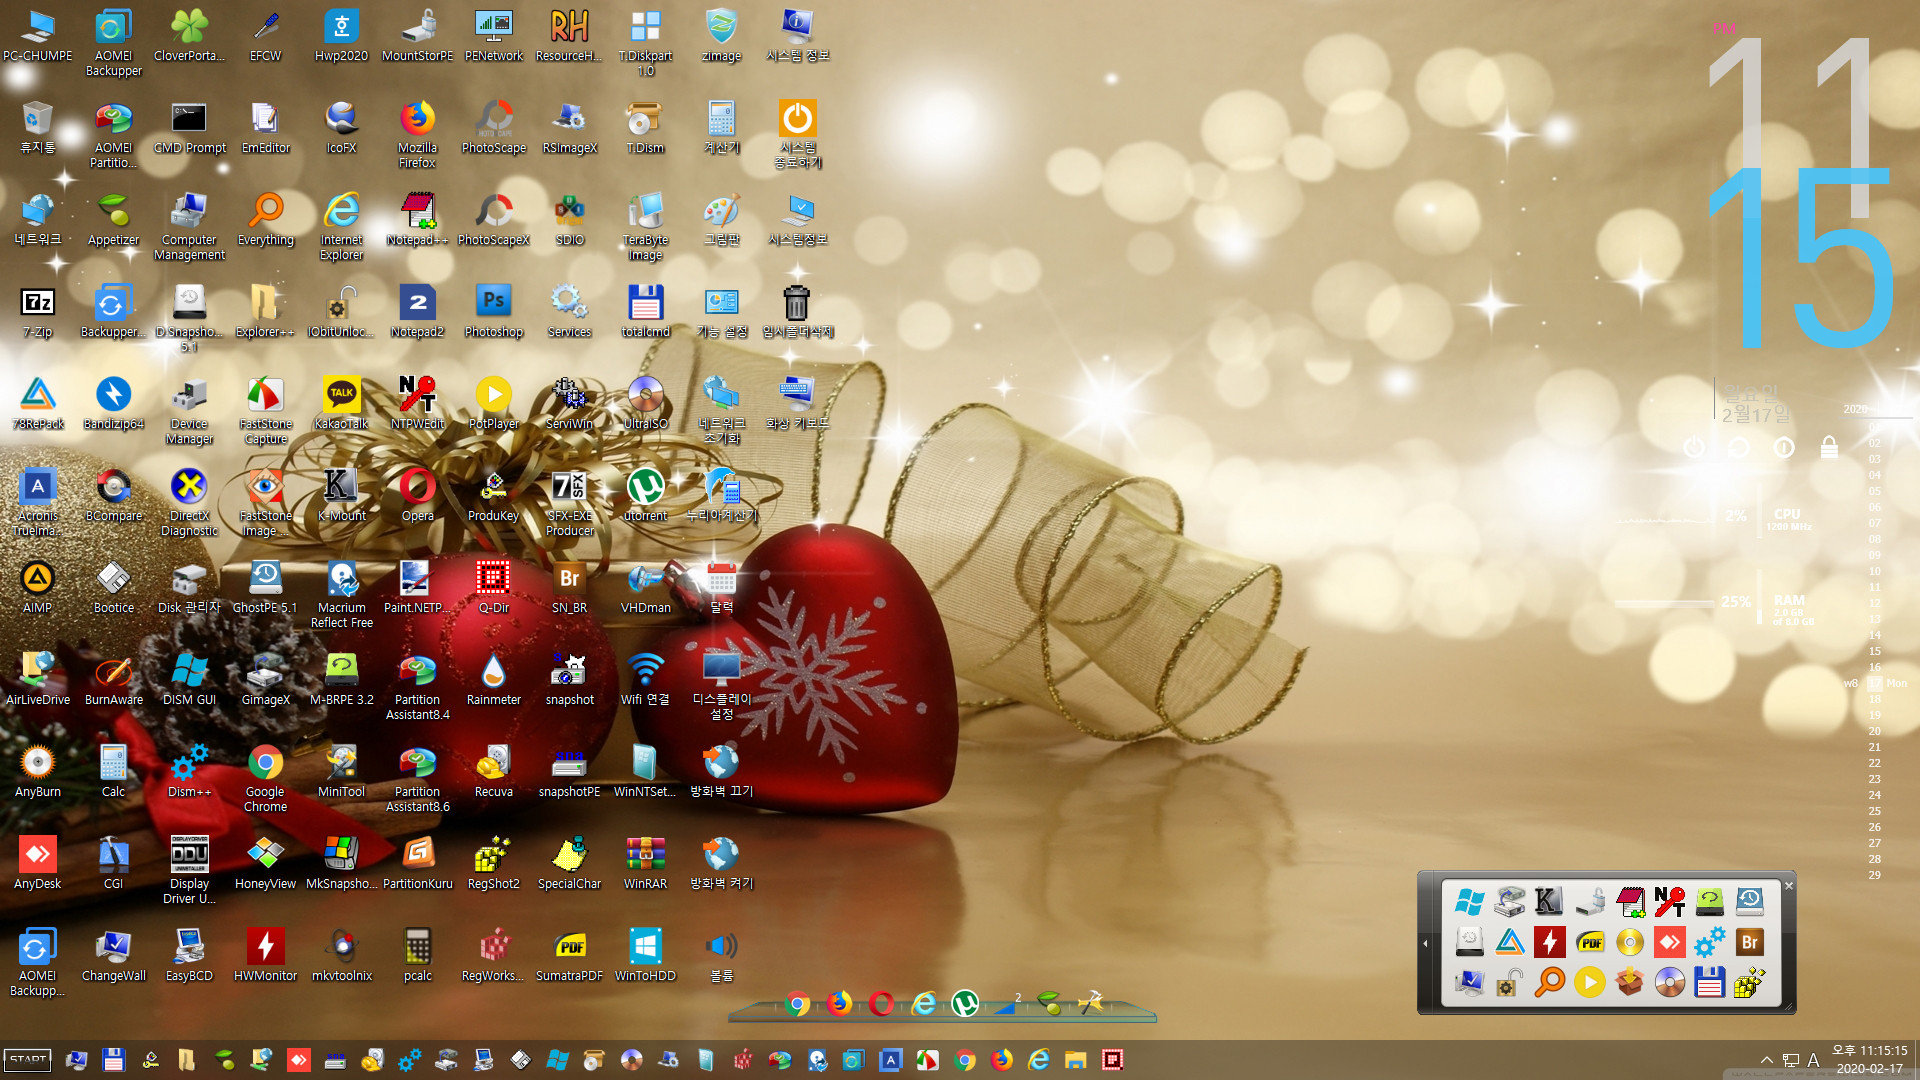Viewport: 1920px width, 1080px height.
Task: Open CMD Prompt desktop shortcut
Action: pos(189,127)
